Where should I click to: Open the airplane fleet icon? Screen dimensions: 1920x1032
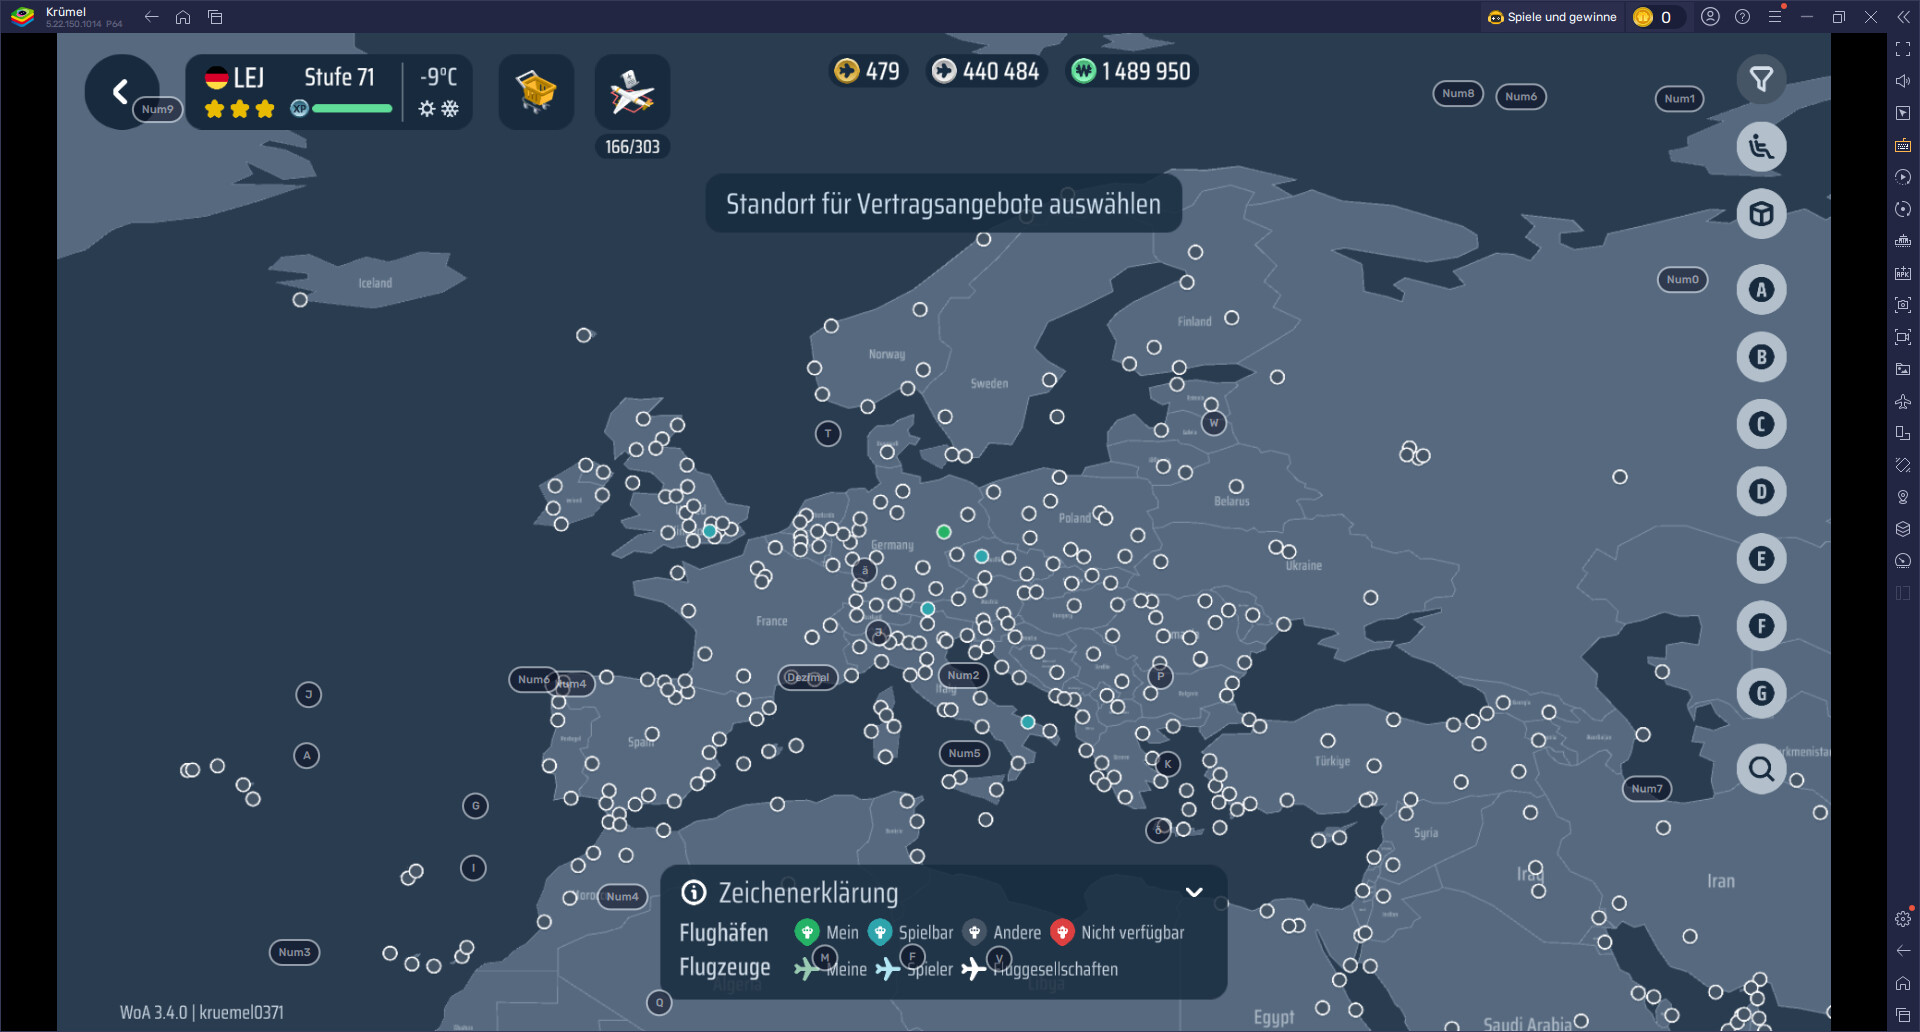[x=632, y=92]
